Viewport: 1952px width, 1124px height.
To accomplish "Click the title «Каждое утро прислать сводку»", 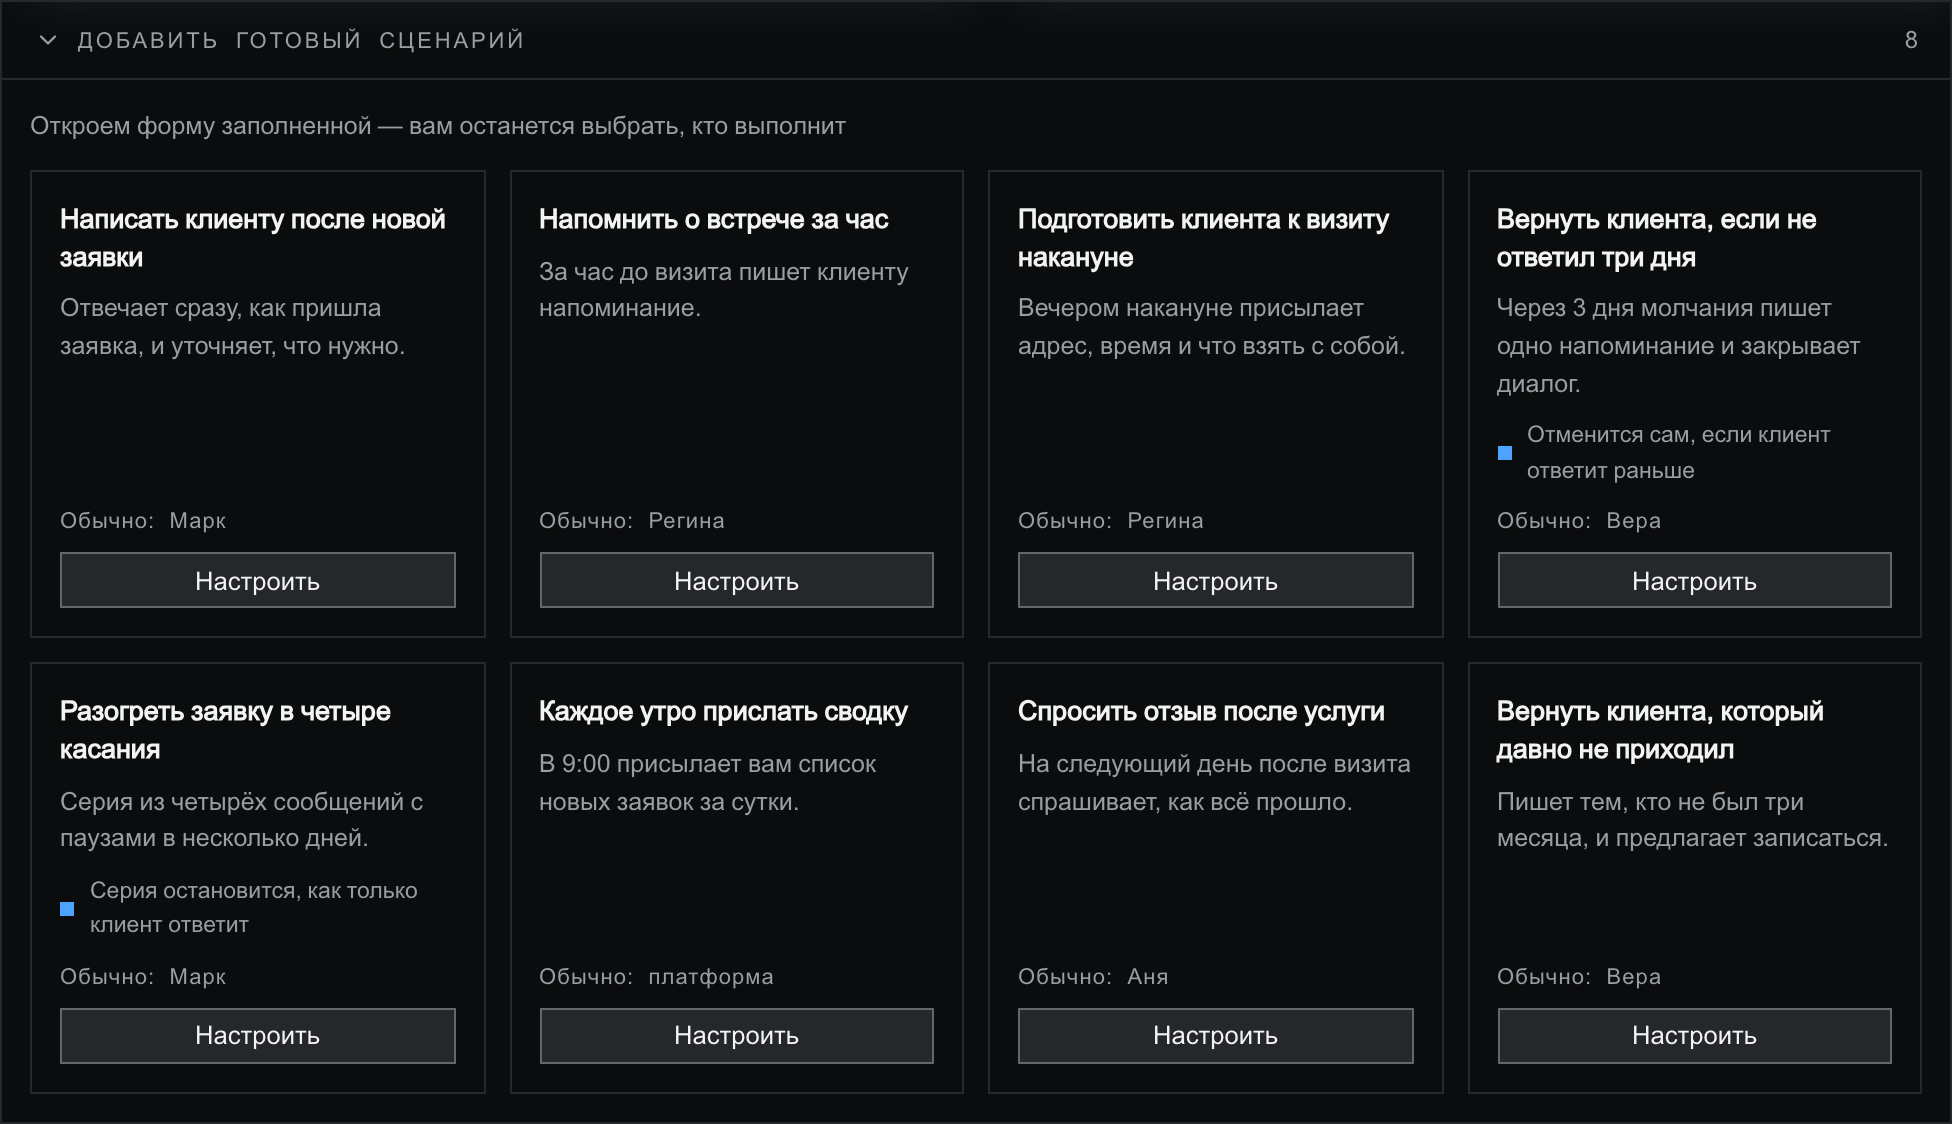I will coord(724,711).
